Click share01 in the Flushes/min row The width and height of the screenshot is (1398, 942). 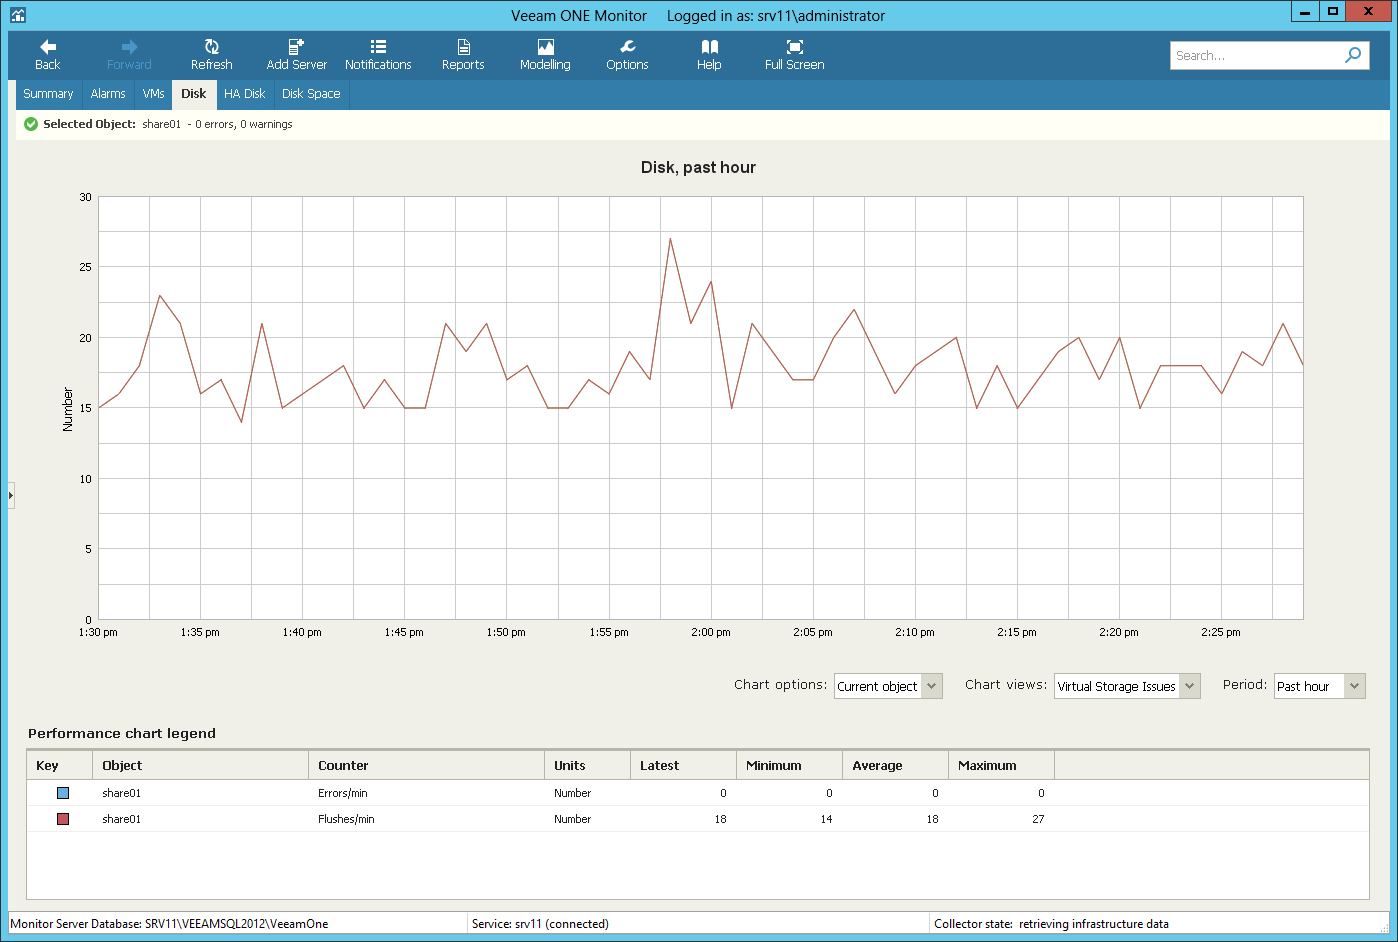tap(121, 819)
